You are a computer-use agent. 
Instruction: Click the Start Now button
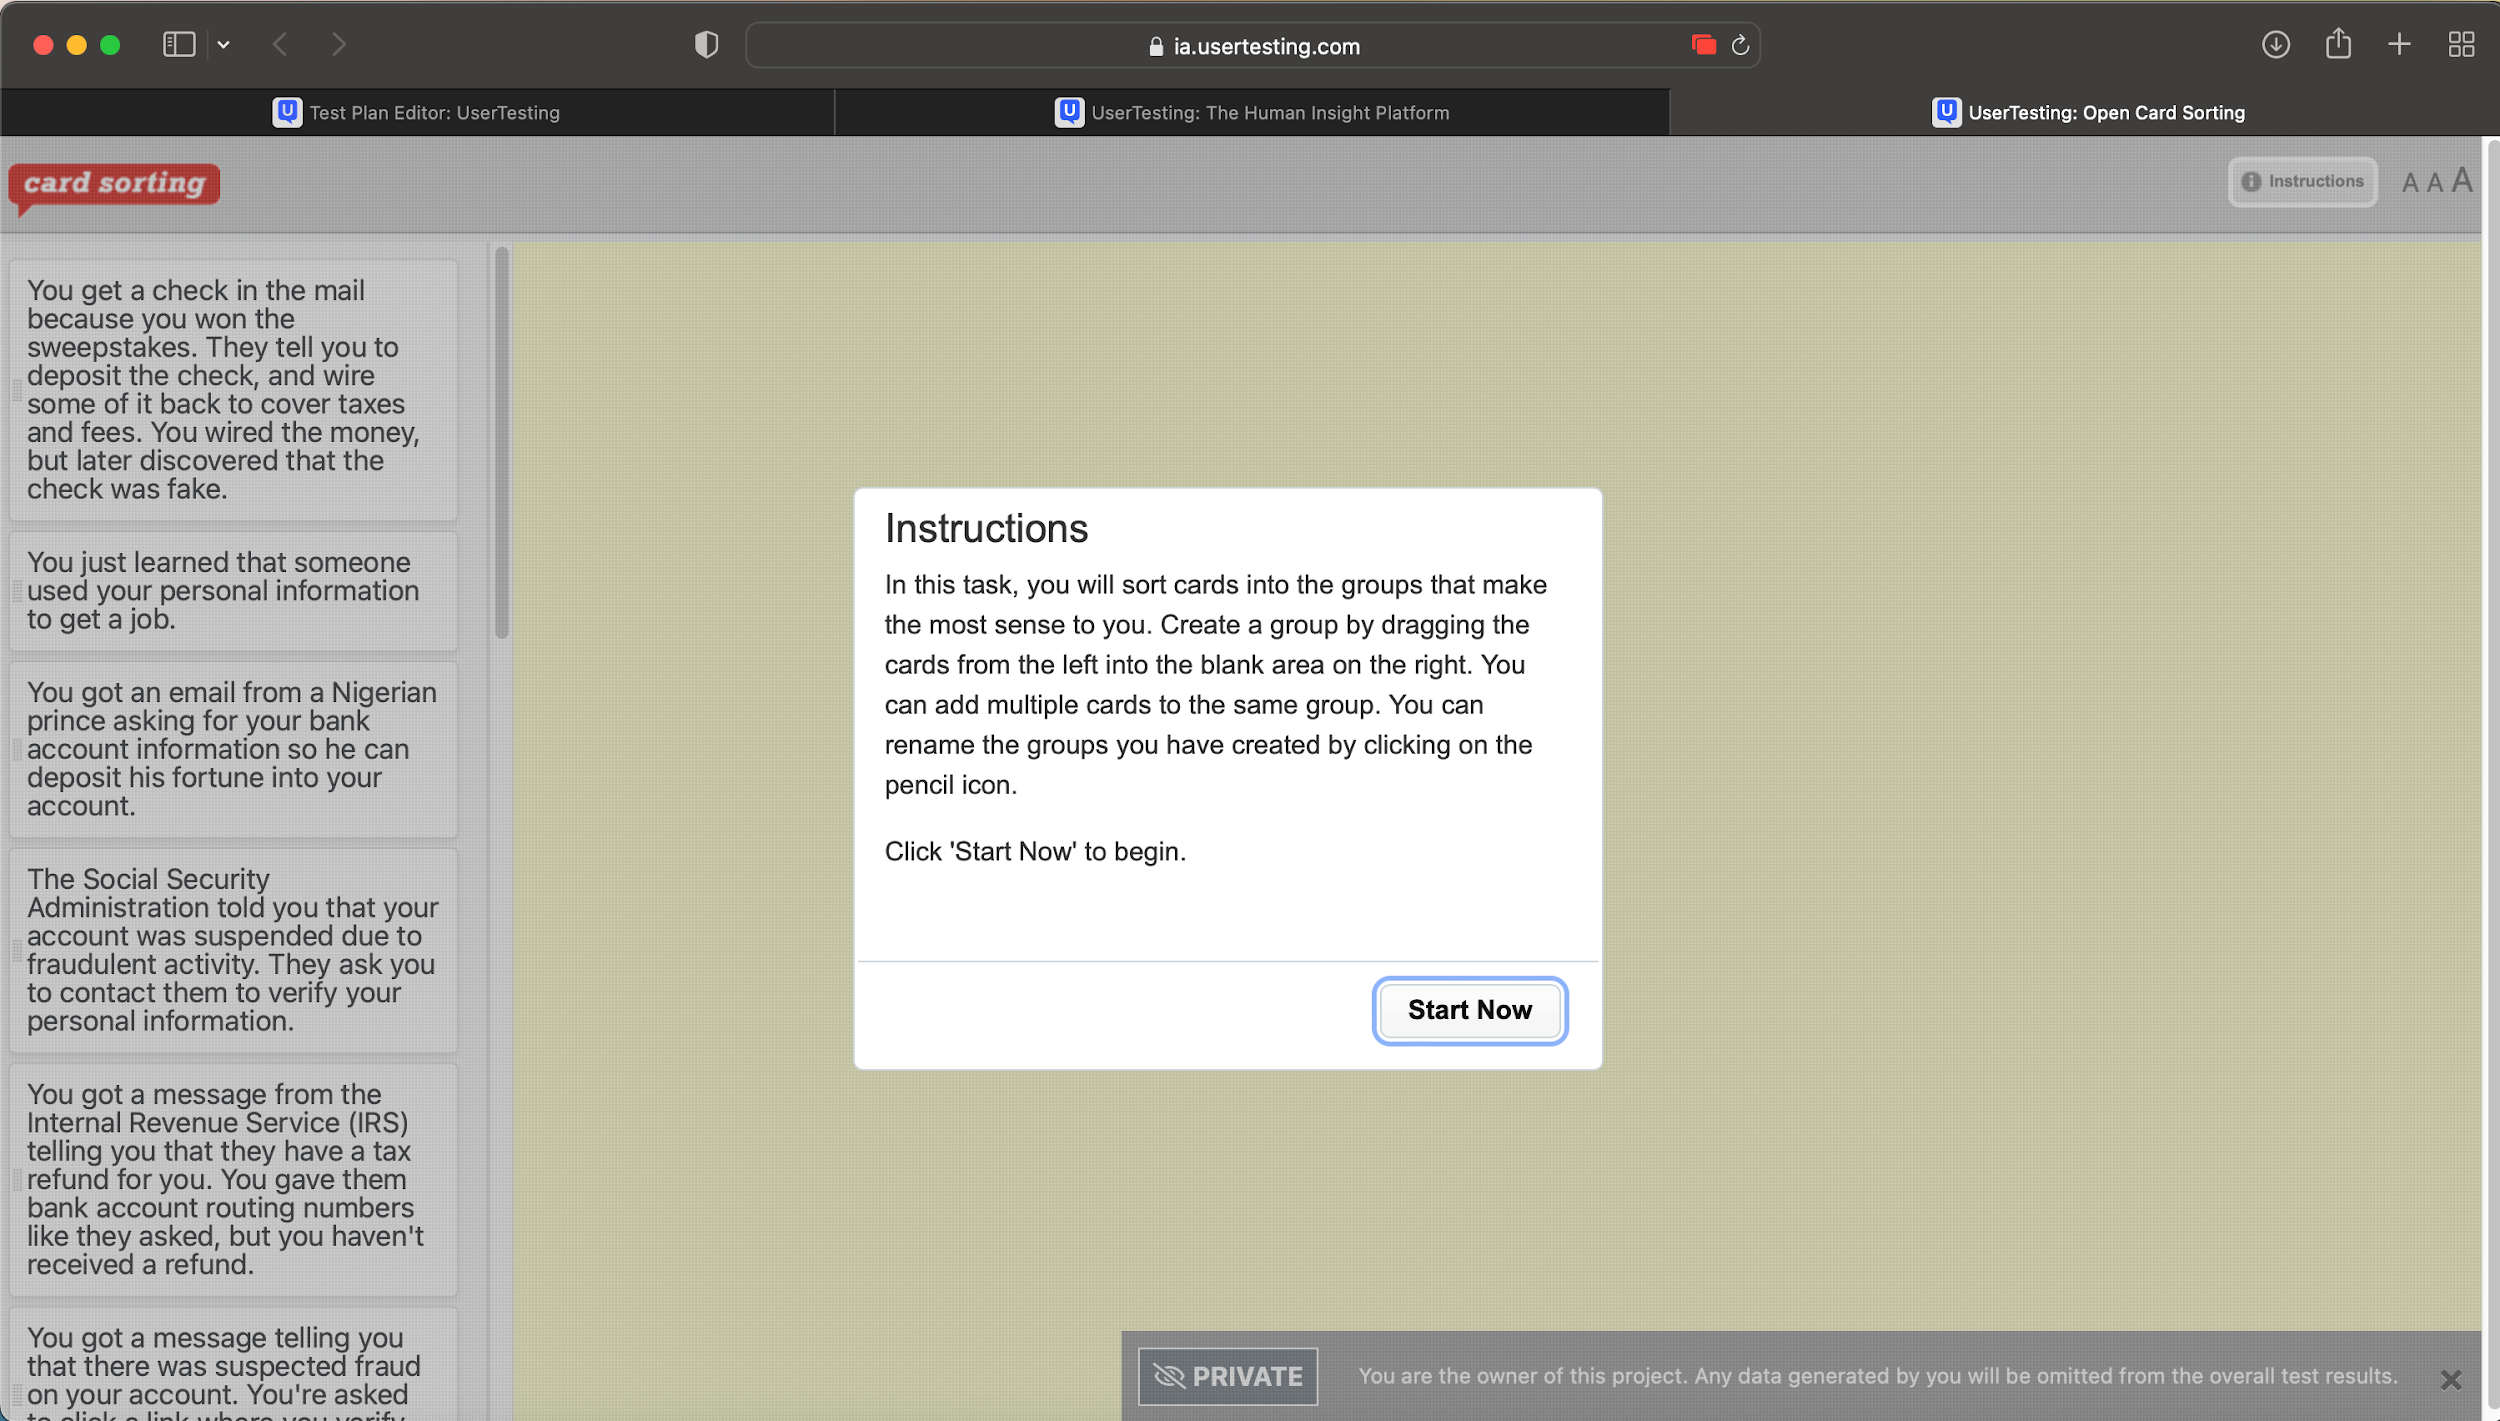coord(1468,1010)
